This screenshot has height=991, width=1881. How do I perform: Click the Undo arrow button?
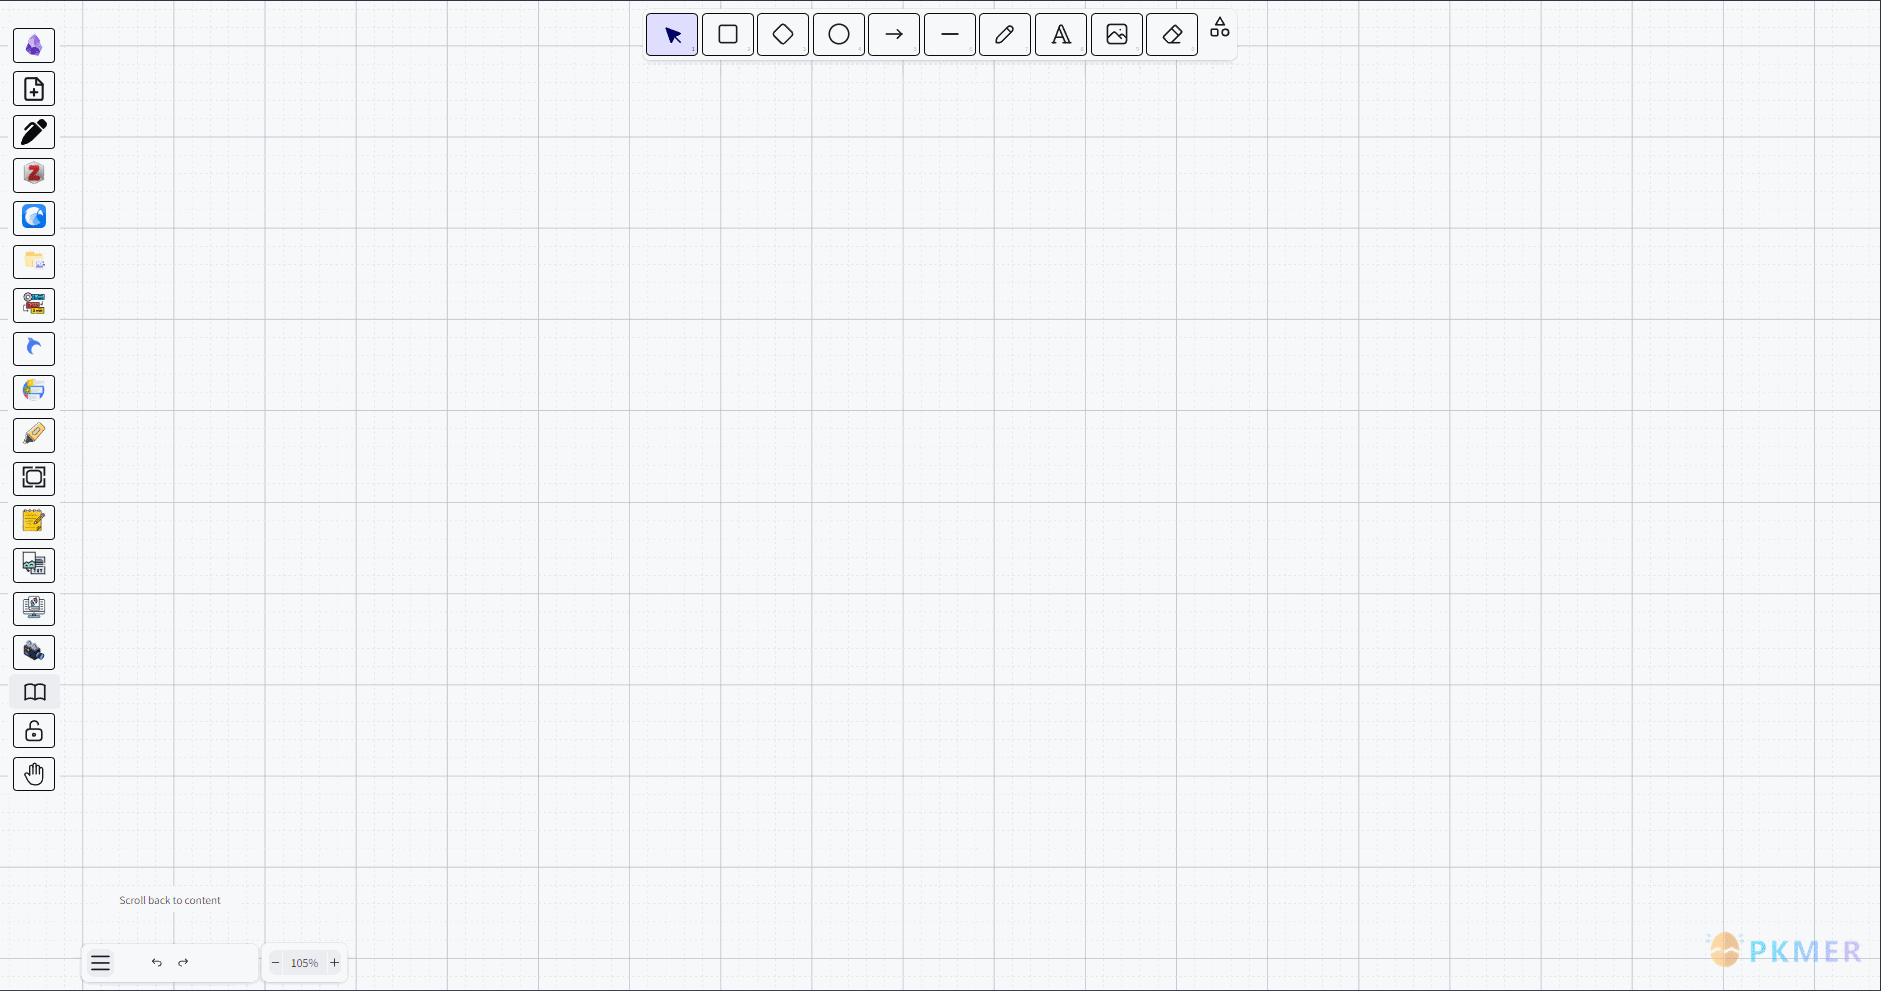click(x=157, y=963)
